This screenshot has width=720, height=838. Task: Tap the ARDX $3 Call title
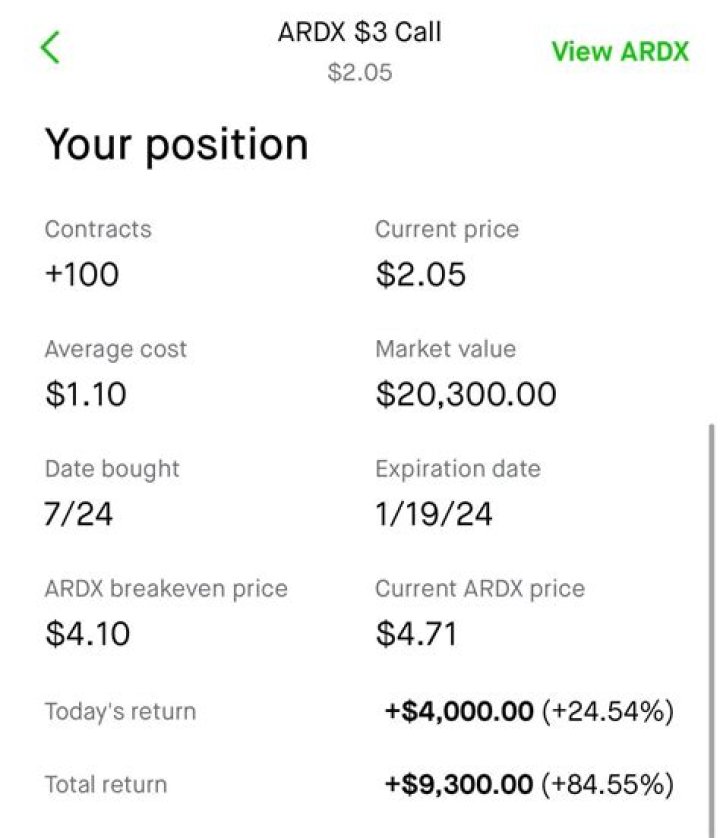coord(359,32)
